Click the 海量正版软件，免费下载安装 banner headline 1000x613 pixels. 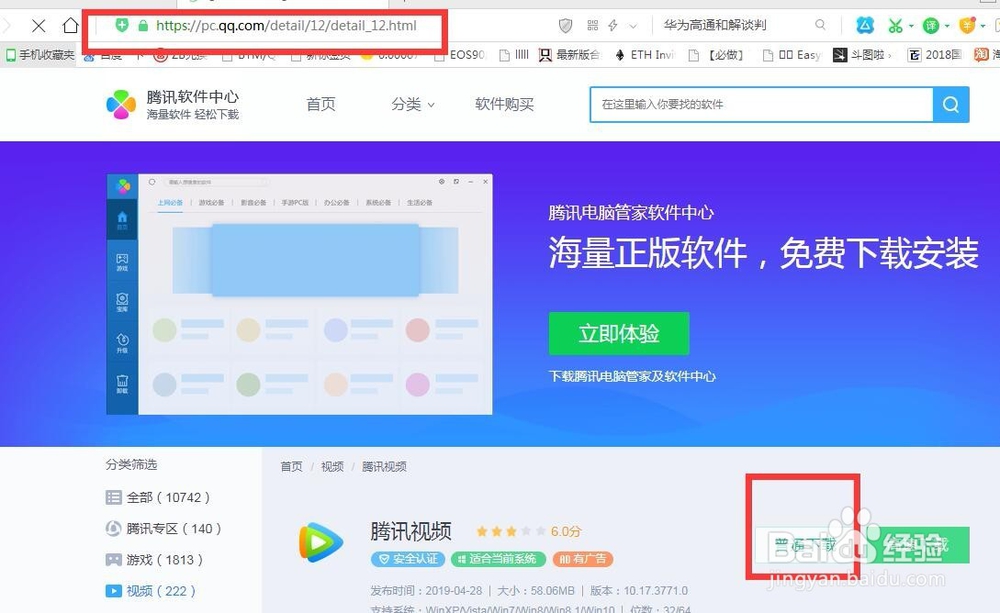tap(763, 253)
